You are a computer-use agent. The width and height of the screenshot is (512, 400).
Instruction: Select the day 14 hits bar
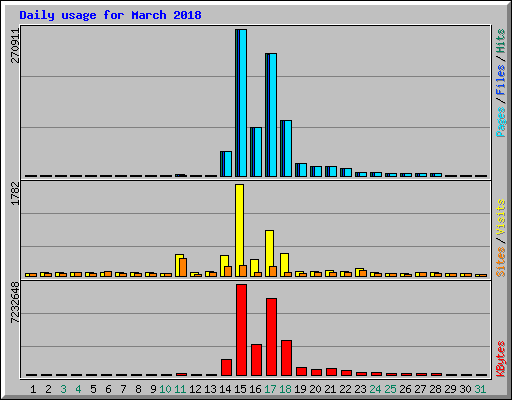[x=226, y=164]
